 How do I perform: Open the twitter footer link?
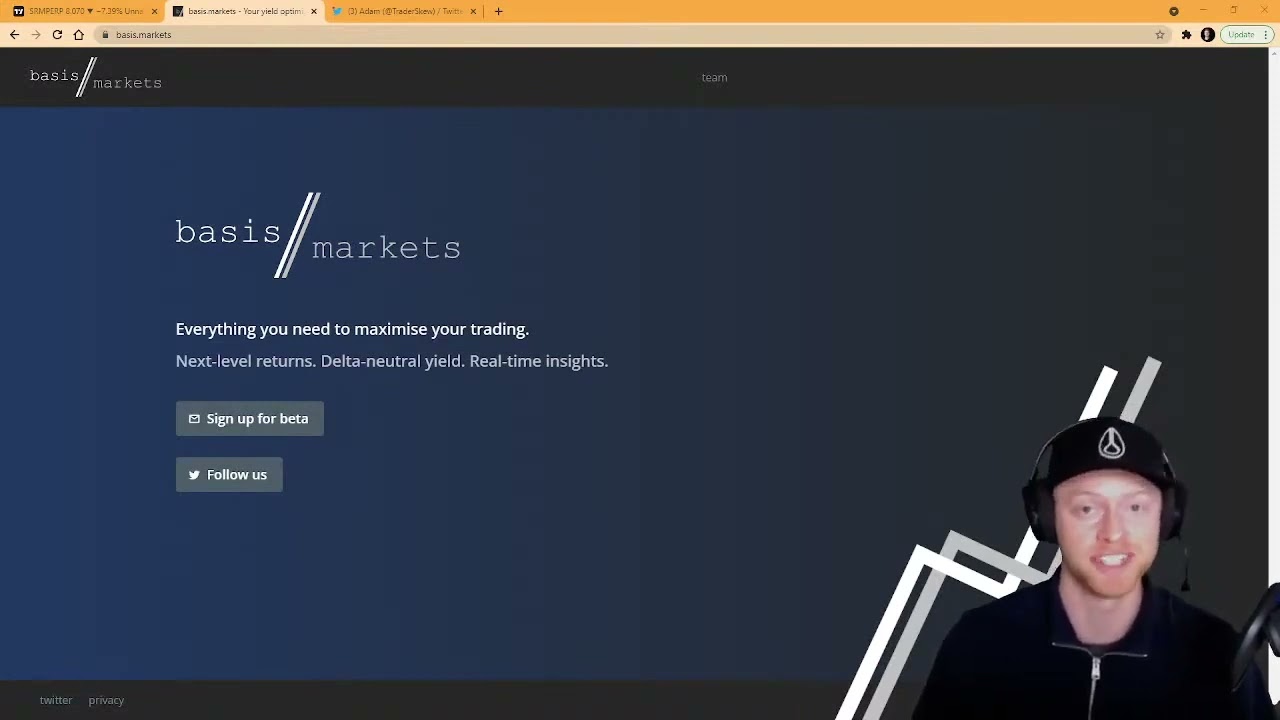(56, 700)
